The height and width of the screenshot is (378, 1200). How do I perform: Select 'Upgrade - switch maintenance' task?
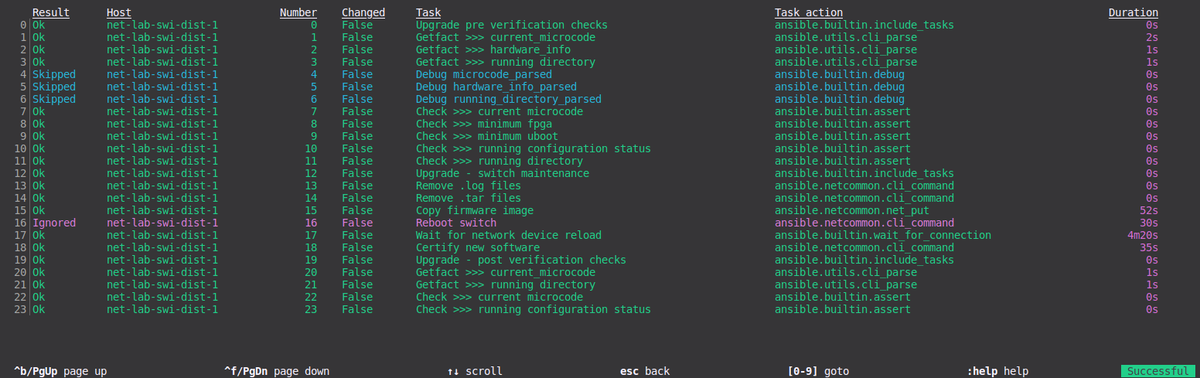coord(502,173)
